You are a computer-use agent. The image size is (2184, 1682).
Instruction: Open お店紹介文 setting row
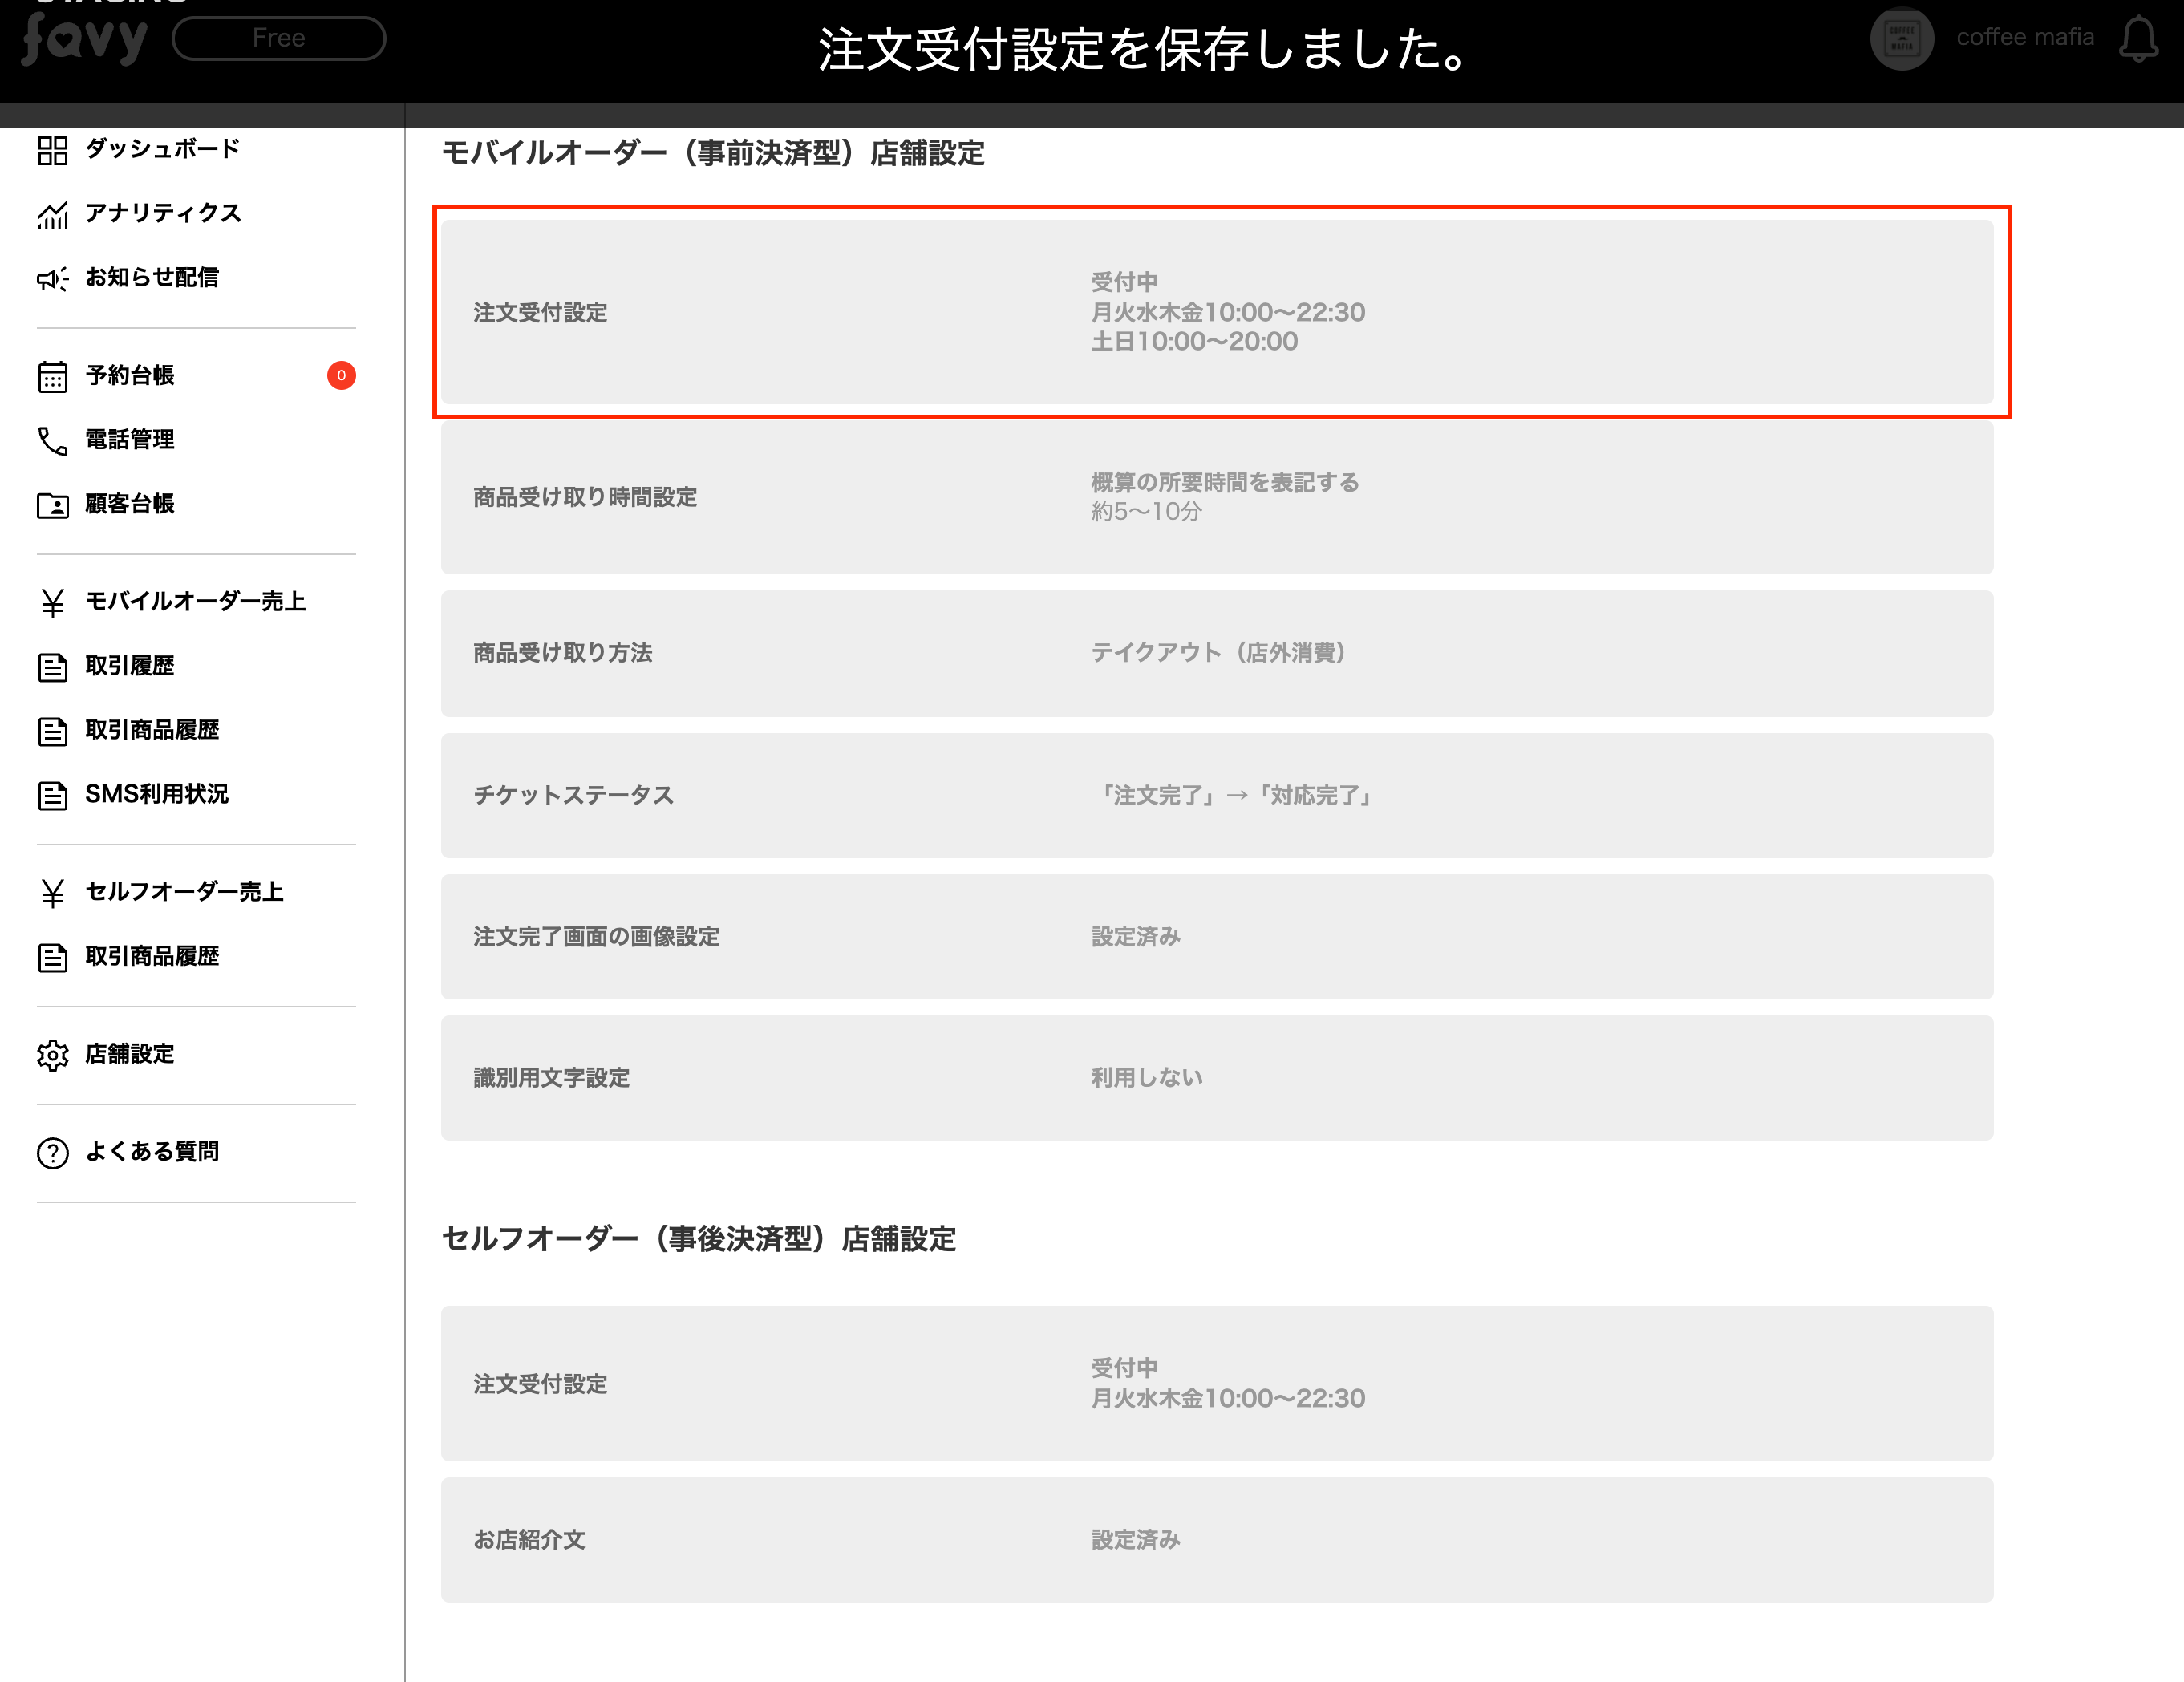pos(1216,1539)
